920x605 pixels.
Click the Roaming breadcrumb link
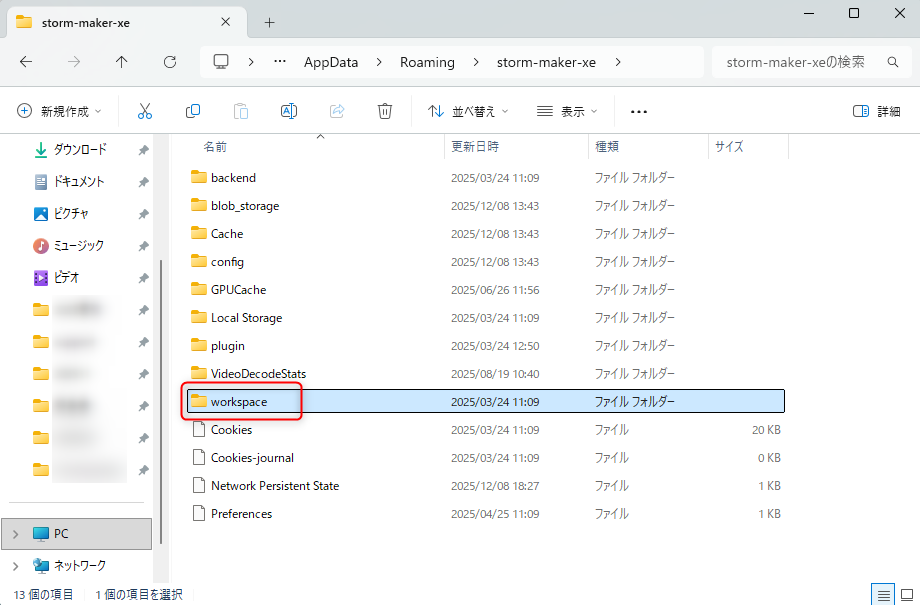point(427,62)
